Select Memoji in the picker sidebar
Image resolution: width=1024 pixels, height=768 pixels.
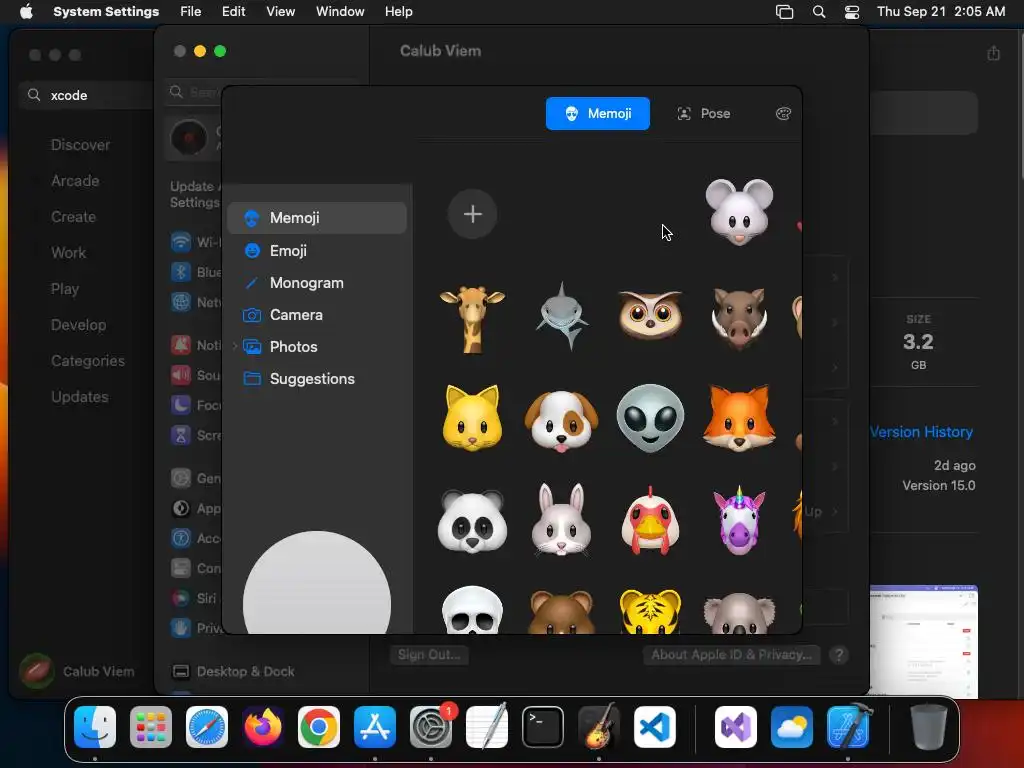[x=317, y=218]
